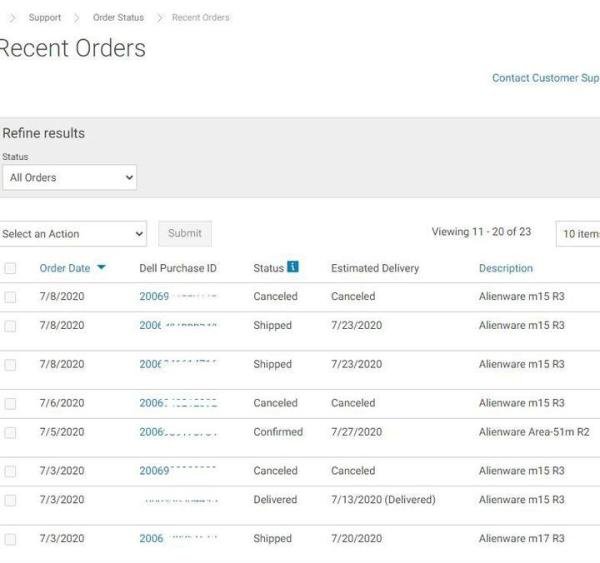Open purchase ID of Delivered 7/3/2020 order
Screen dimensions: 600x563
[181, 500]
